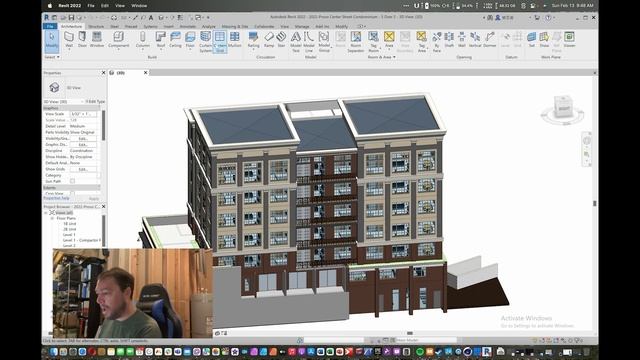This screenshot has height=360, width=640.
Task: Click Edit for Visibility/Graphics overrides
Action: point(83,138)
